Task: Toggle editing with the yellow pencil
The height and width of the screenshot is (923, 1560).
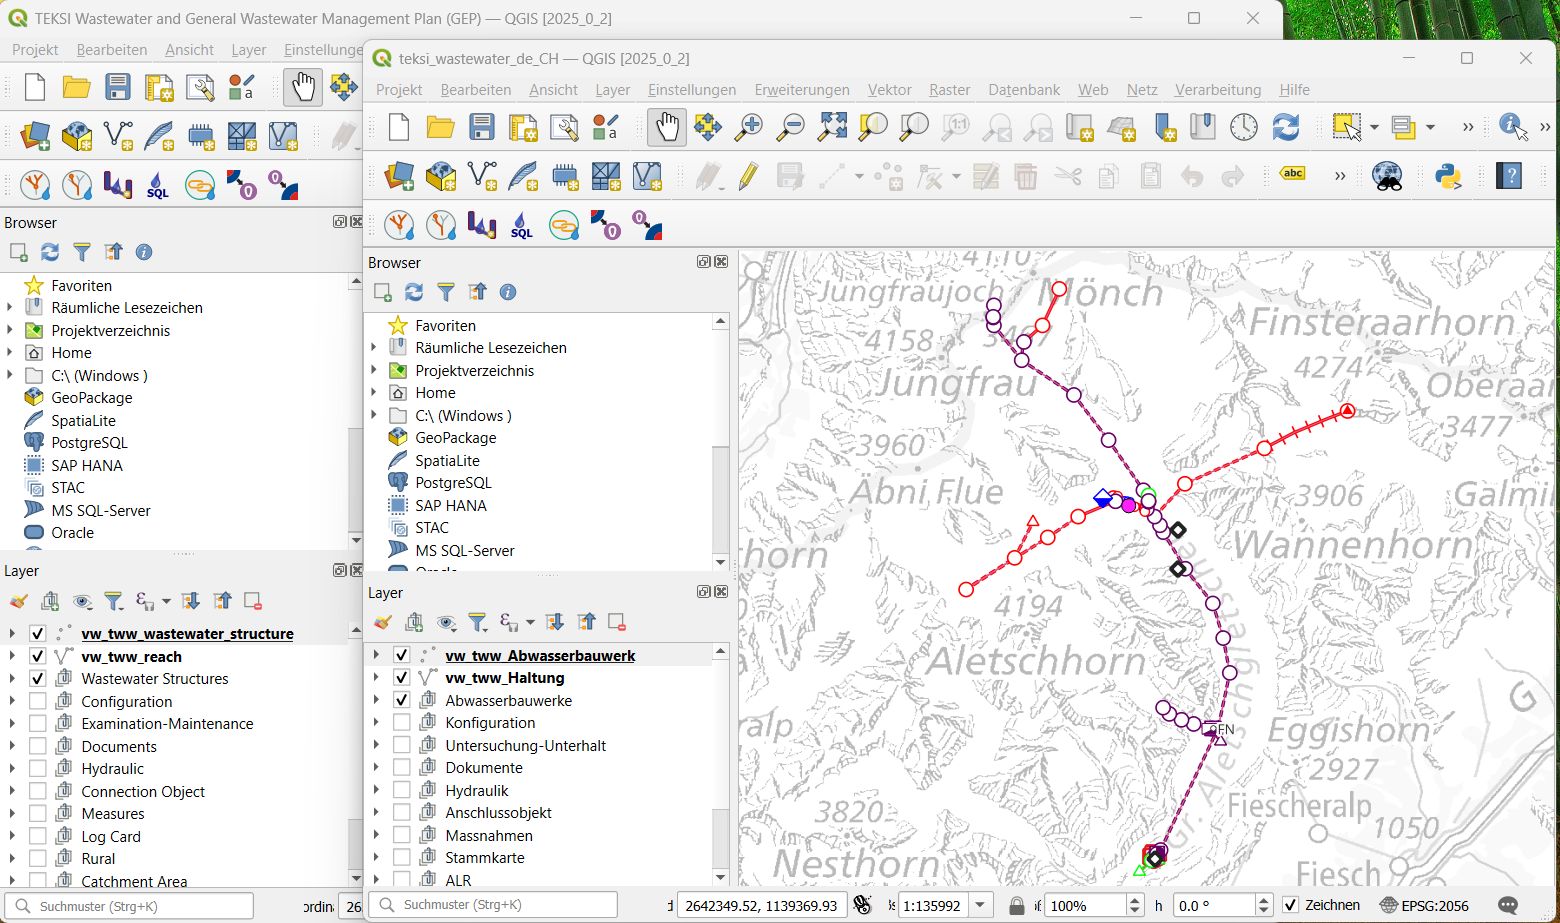Action: point(748,177)
